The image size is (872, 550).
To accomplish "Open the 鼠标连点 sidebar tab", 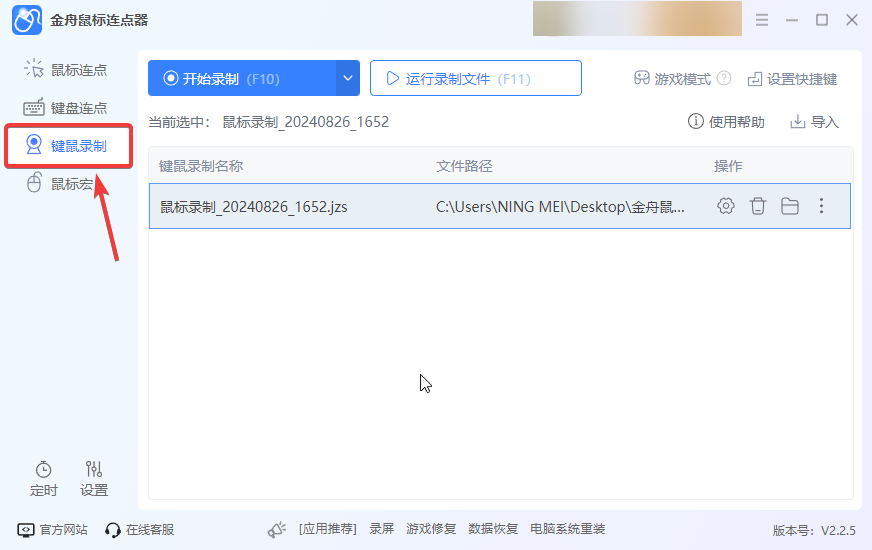I will pos(66,70).
